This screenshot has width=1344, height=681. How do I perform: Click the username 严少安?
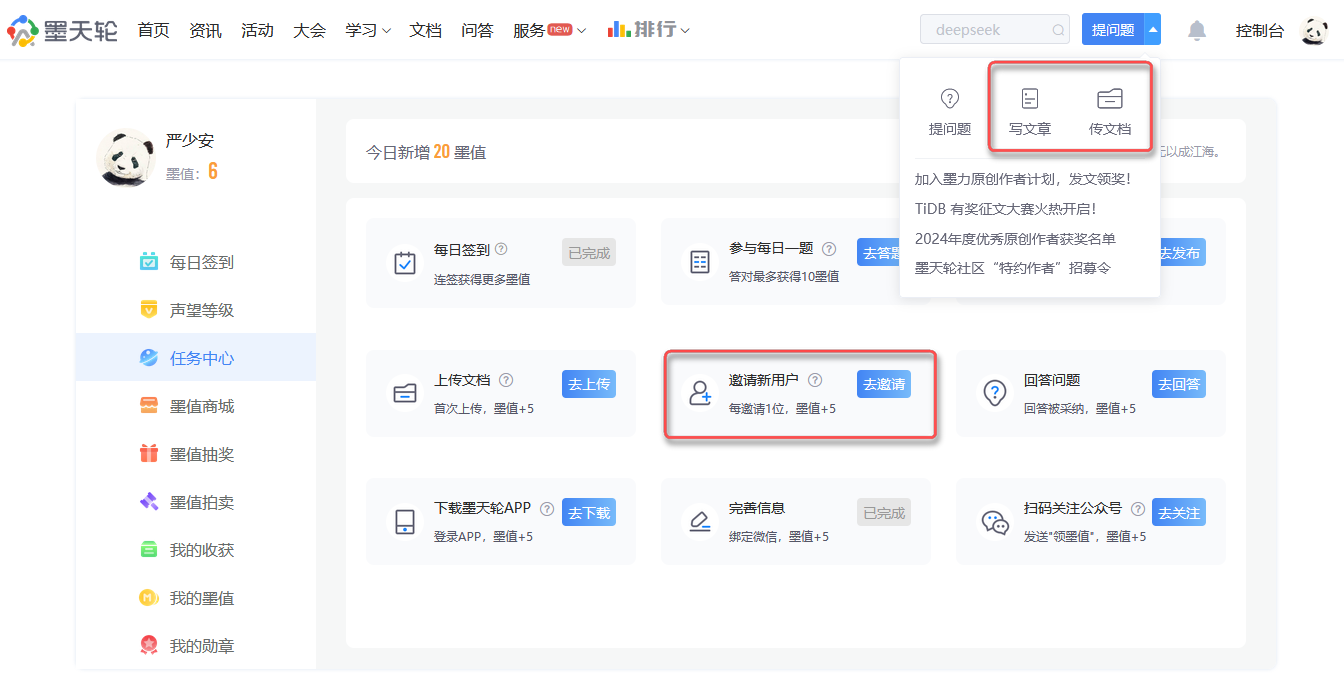(x=190, y=141)
